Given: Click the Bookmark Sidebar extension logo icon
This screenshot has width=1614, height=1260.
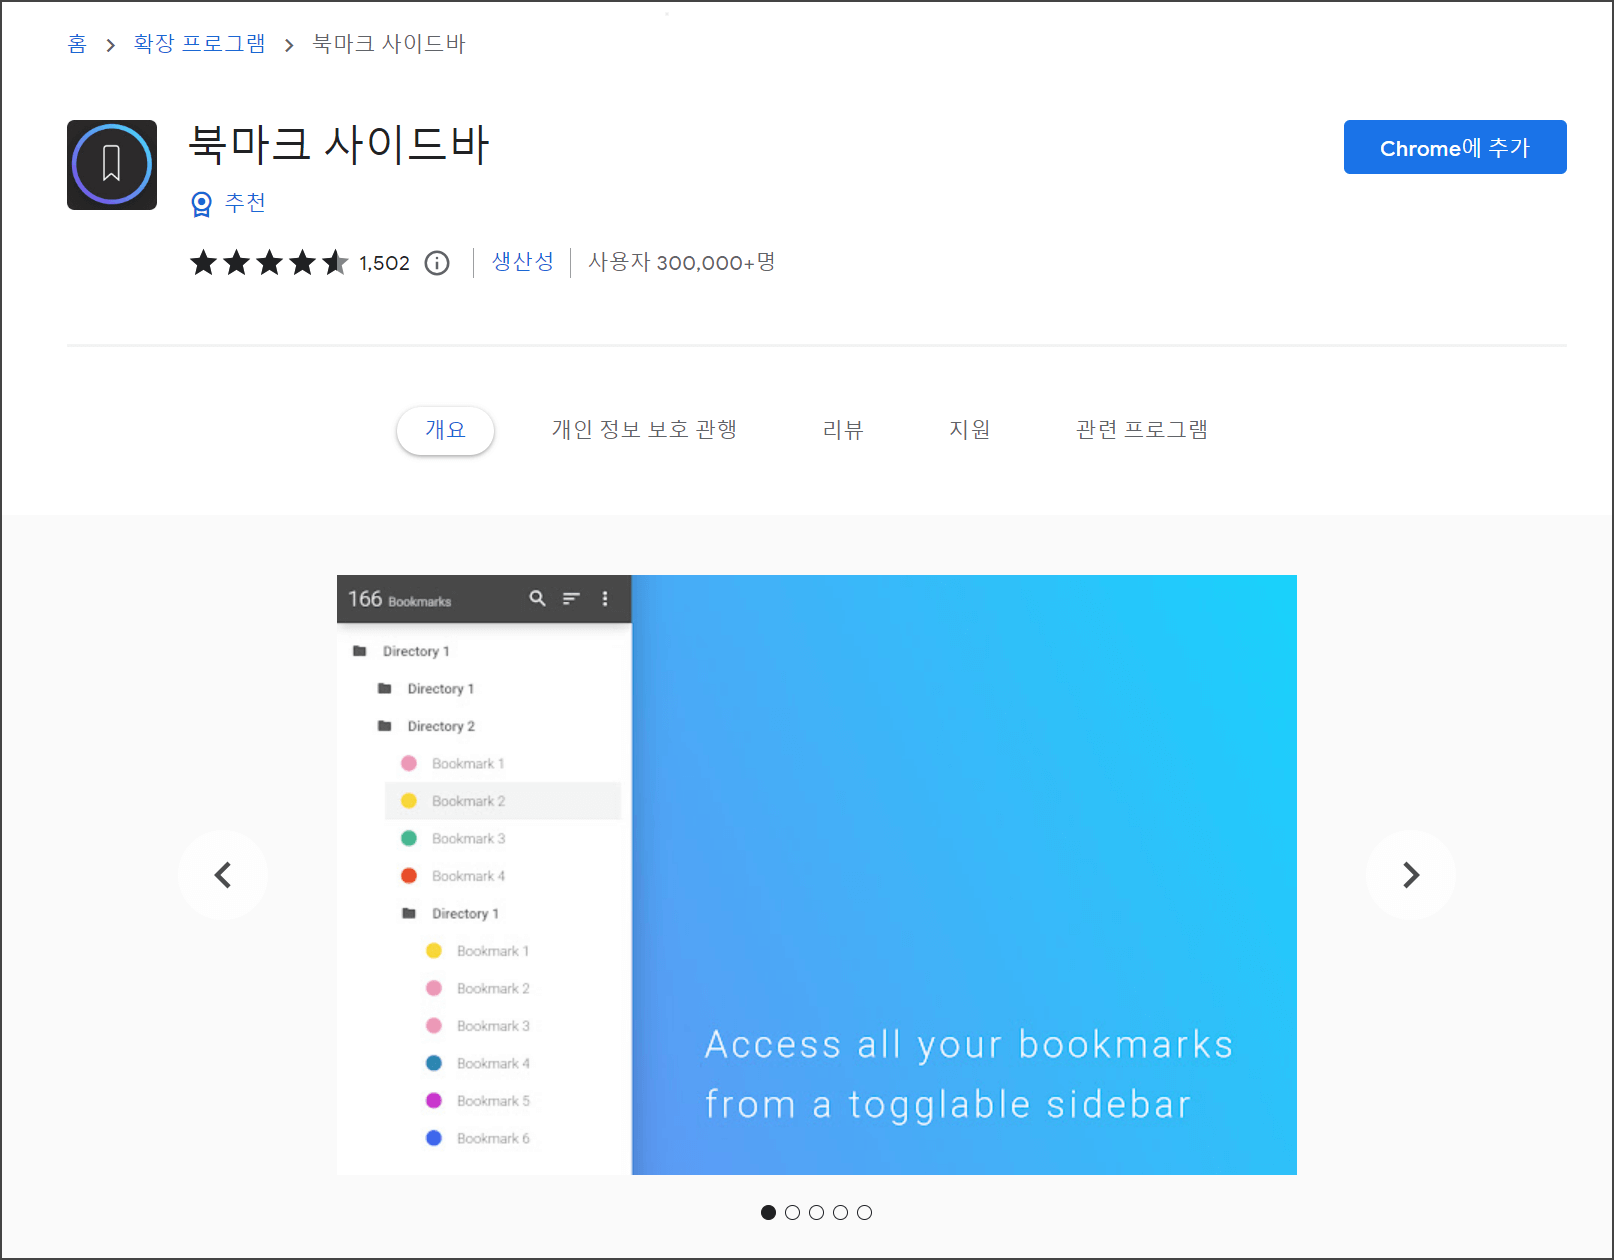Looking at the screenshot, I should pos(112,165).
